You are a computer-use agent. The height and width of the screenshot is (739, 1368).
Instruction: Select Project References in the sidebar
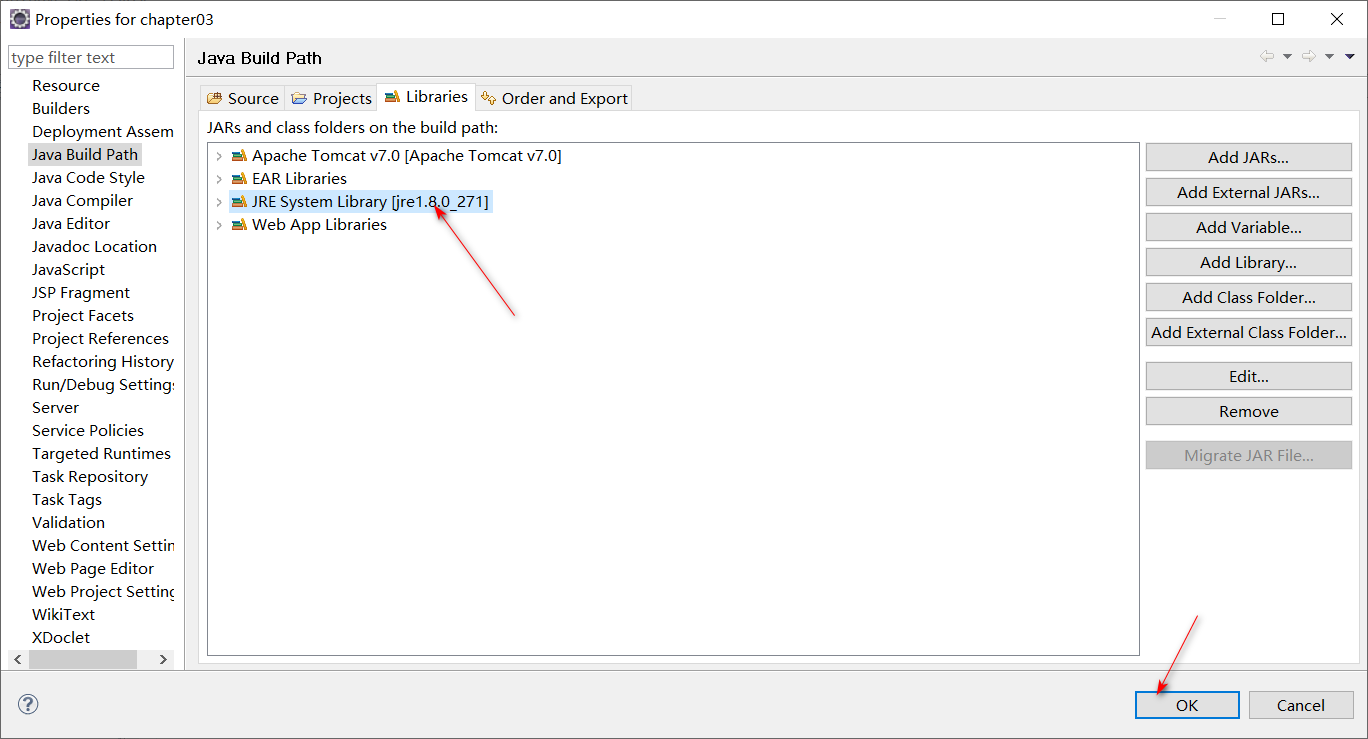100,339
